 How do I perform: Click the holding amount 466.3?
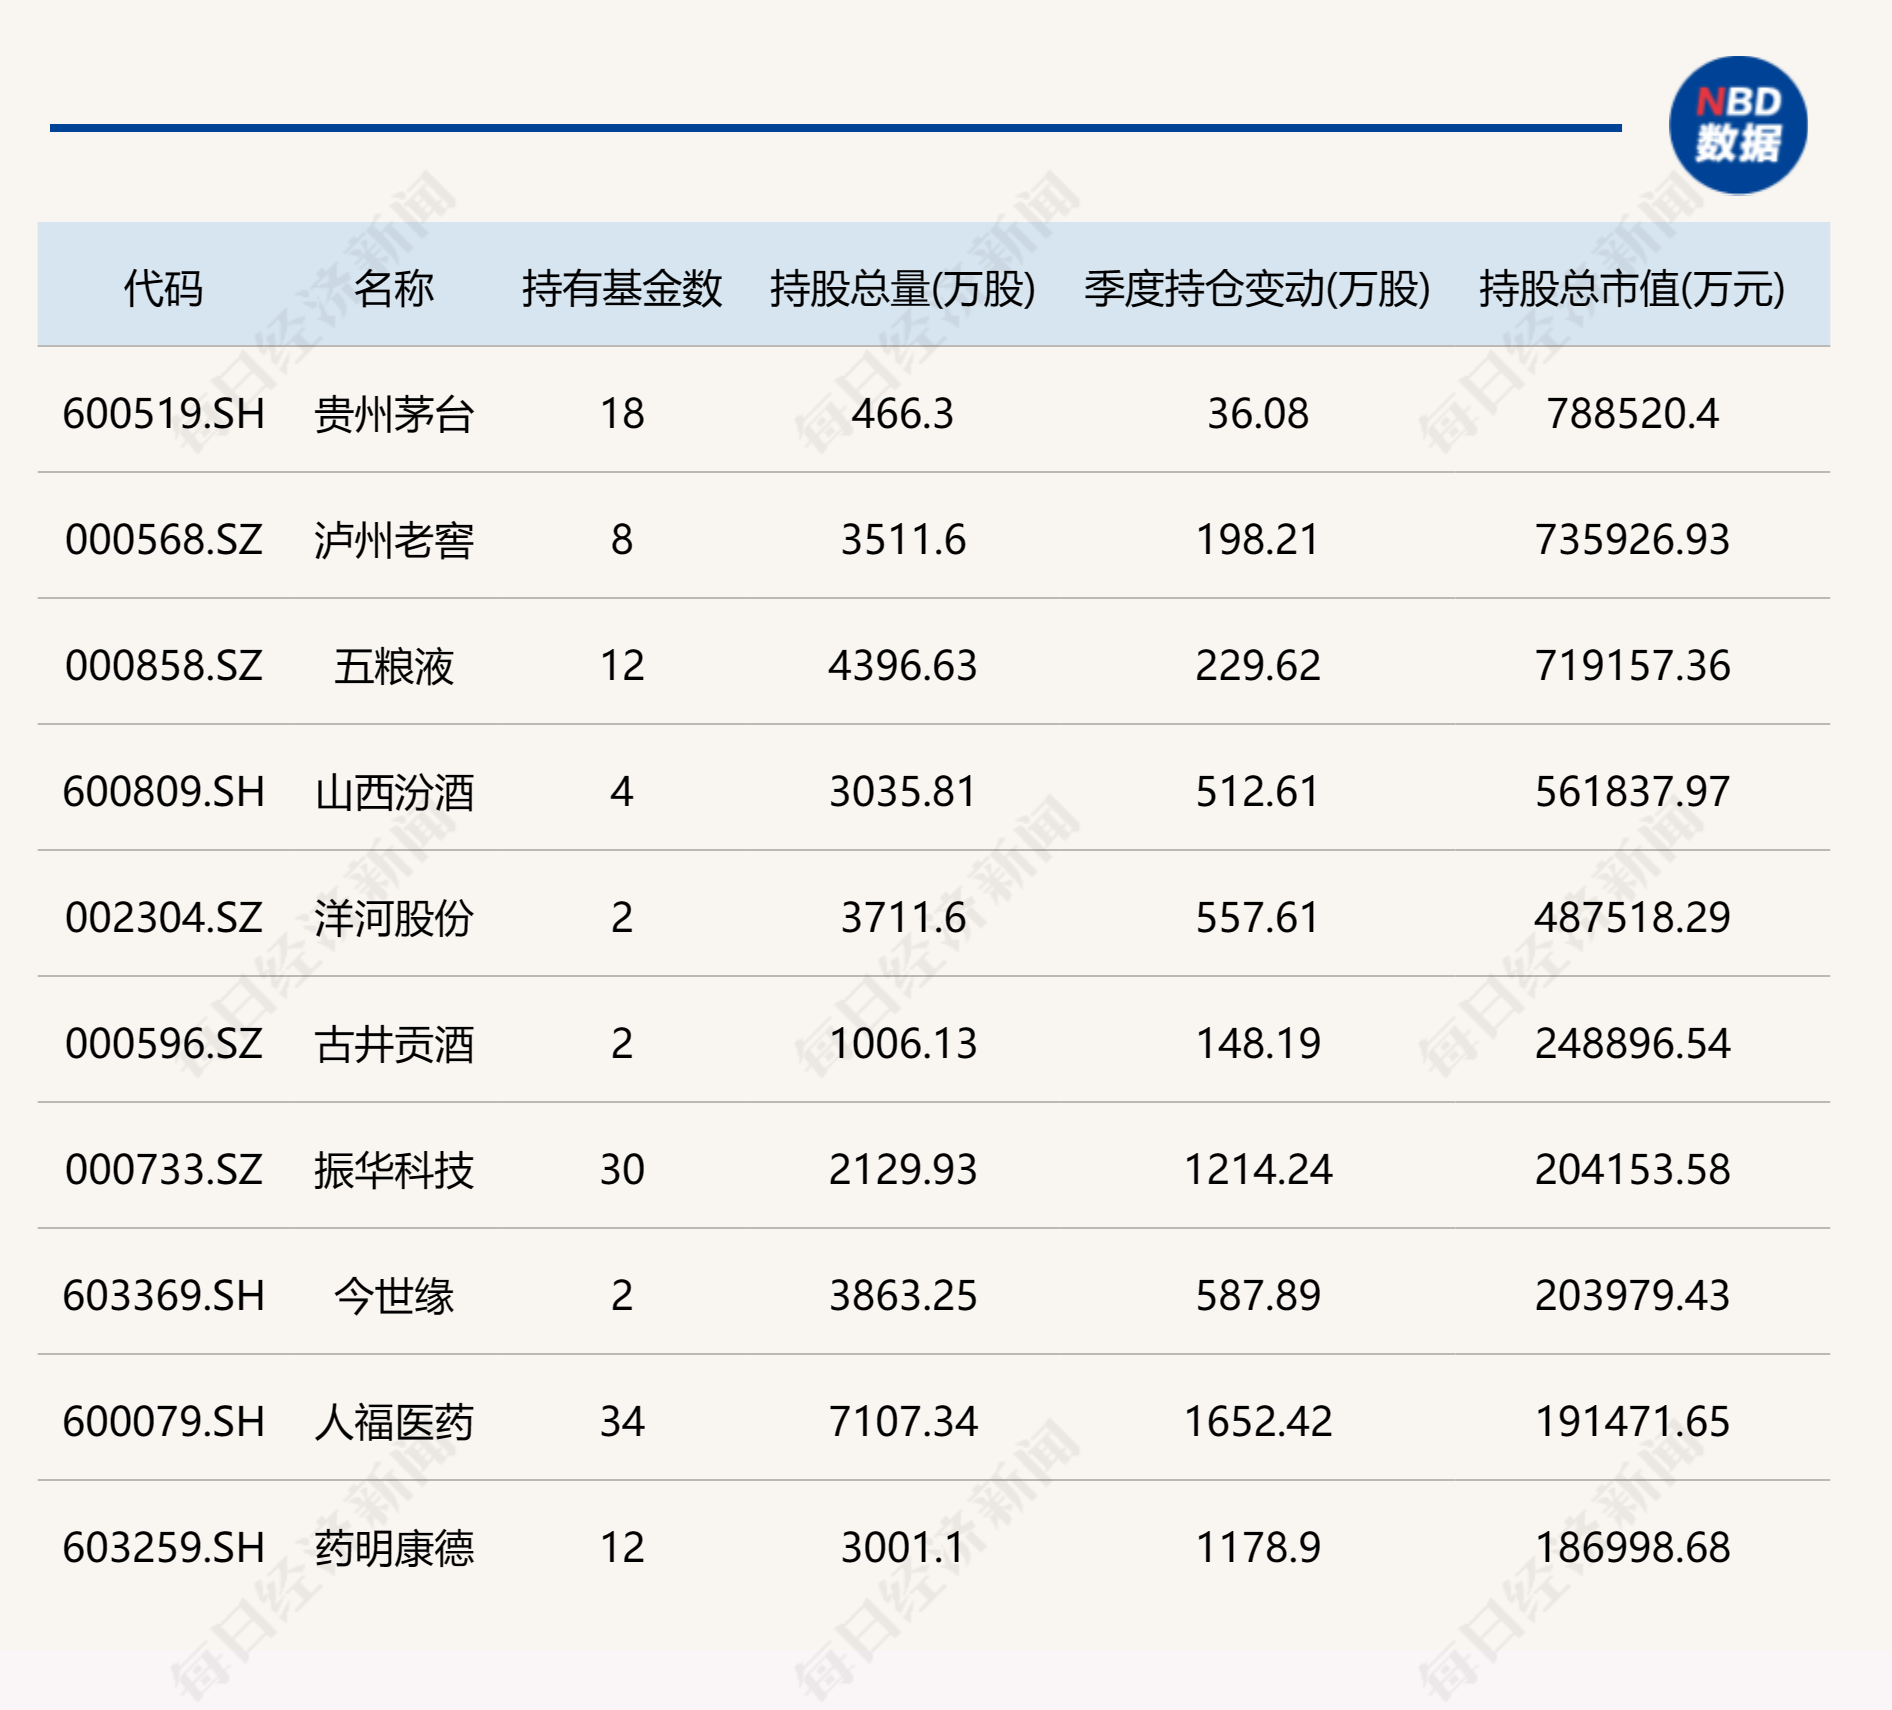[x=903, y=413]
